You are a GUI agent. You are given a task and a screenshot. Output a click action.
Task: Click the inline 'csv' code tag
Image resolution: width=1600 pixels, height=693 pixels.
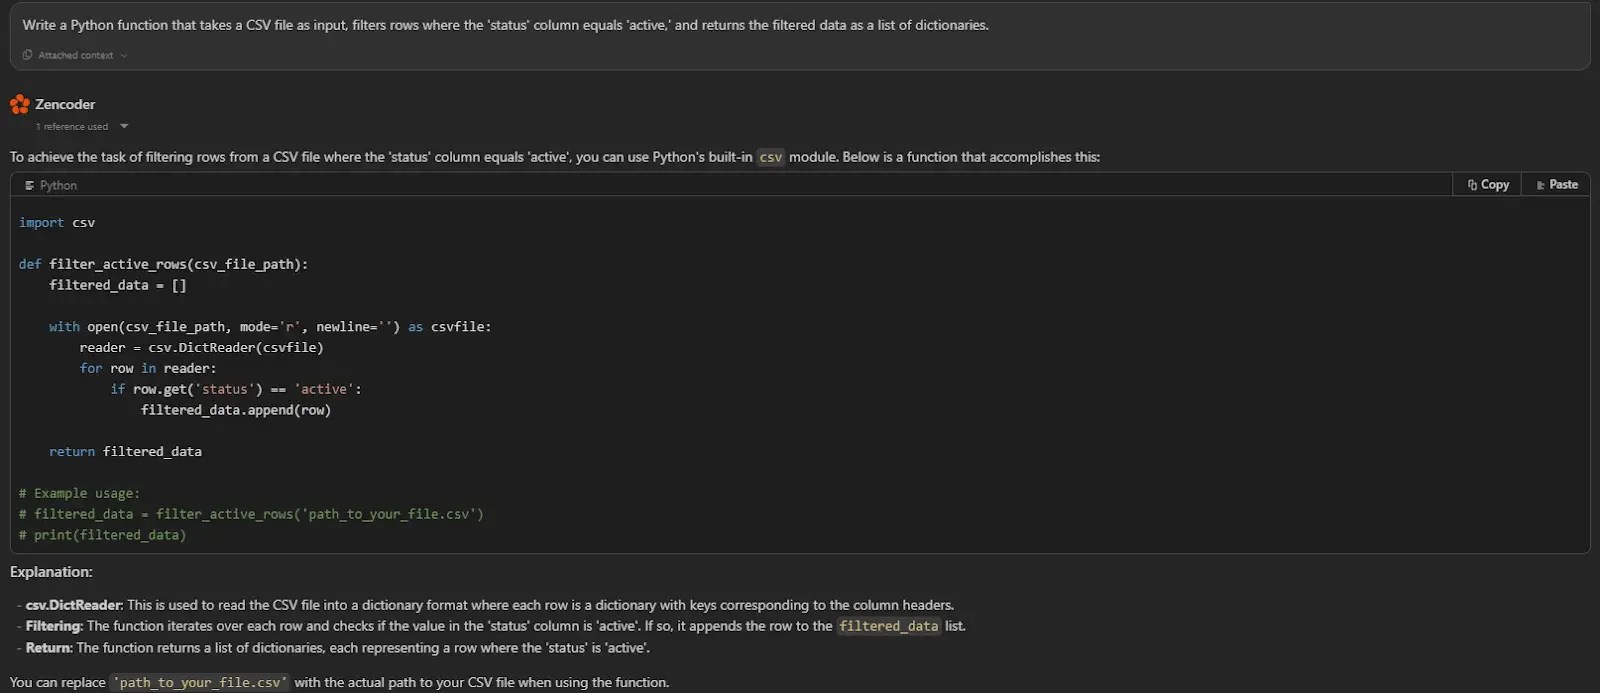(770, 157)
